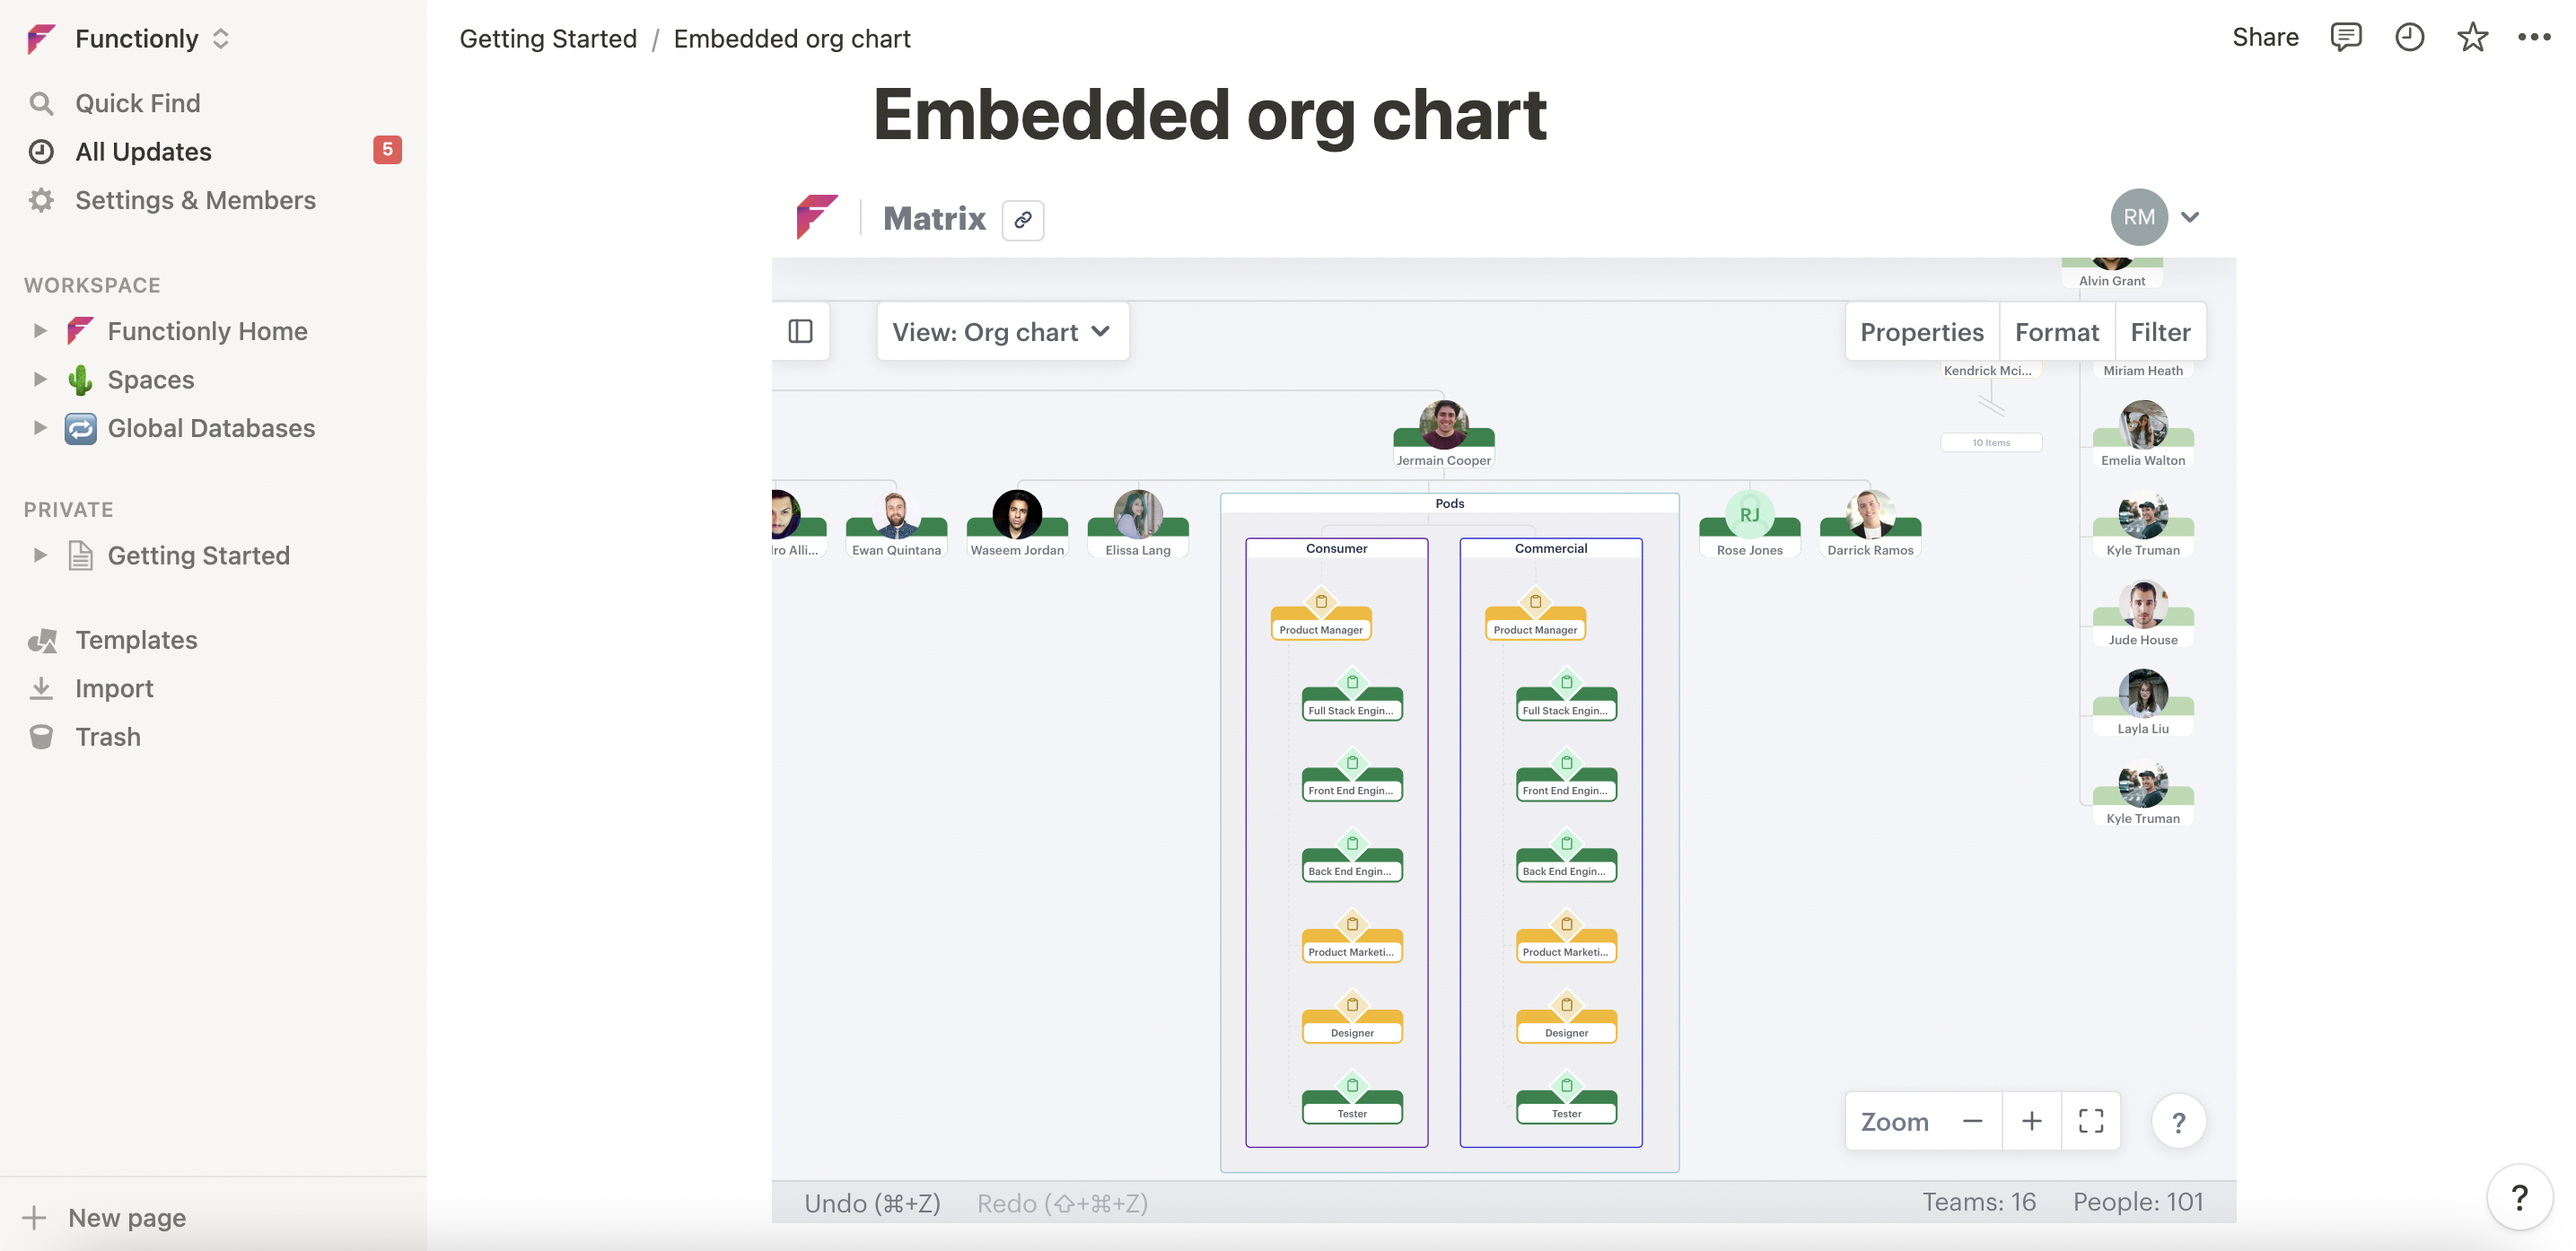Screen dimensions: 2576x1251
Task: Click the link icon next to Matrix
Action: (1021, 216)
